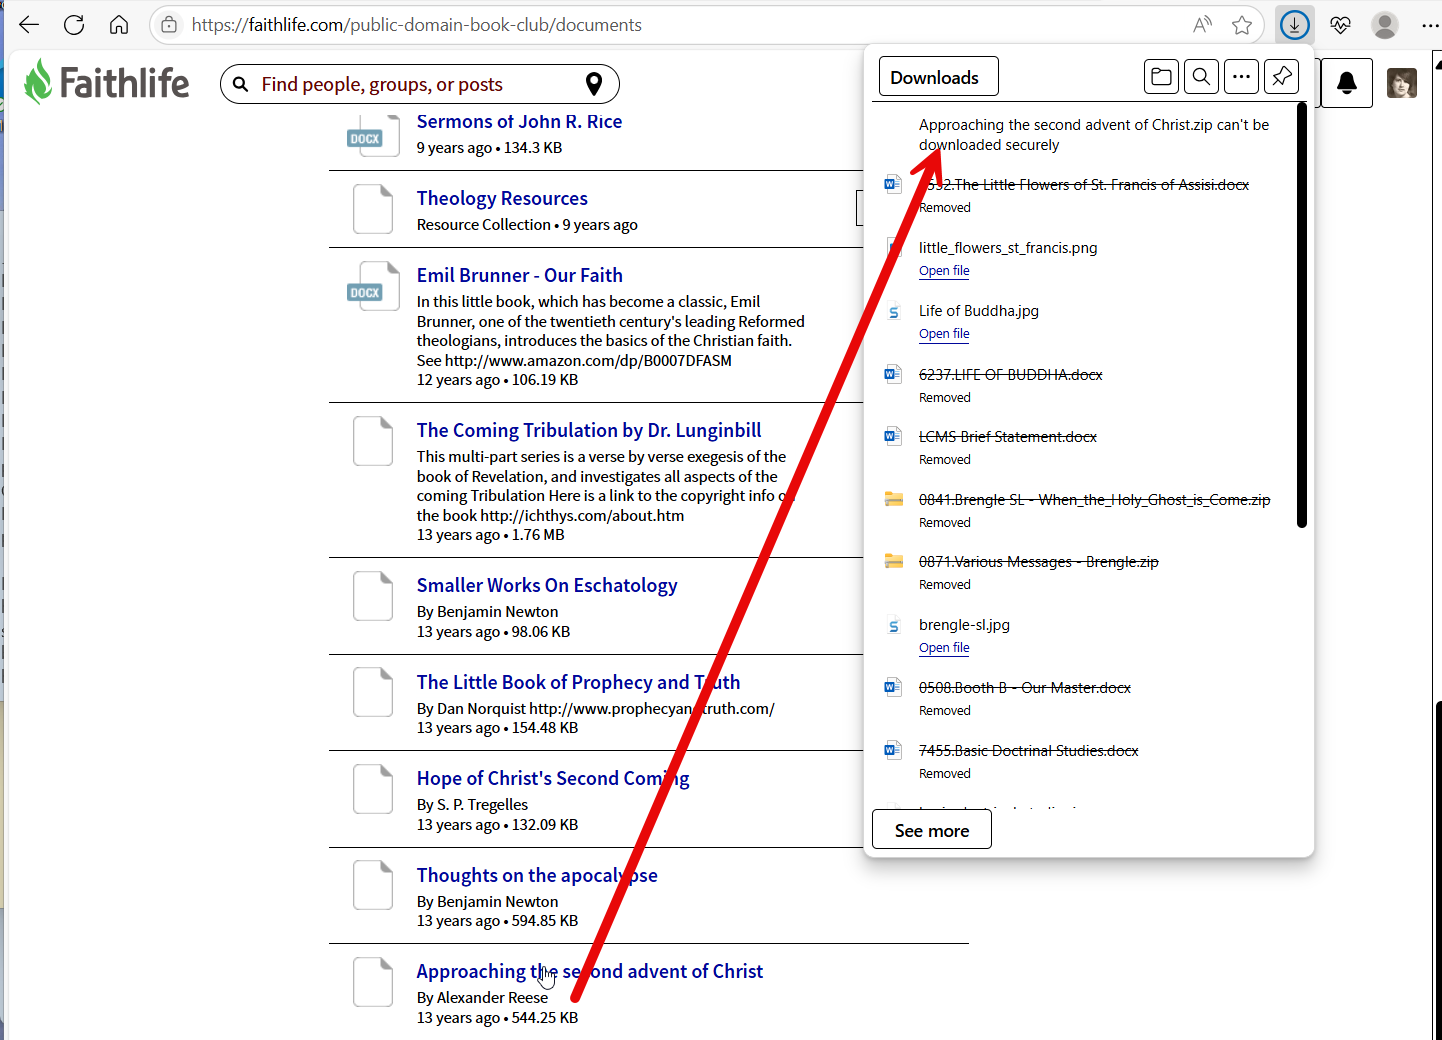
Task: Click DOCX icon for Sermons of John R. Rice
Action: coord(372,135)
